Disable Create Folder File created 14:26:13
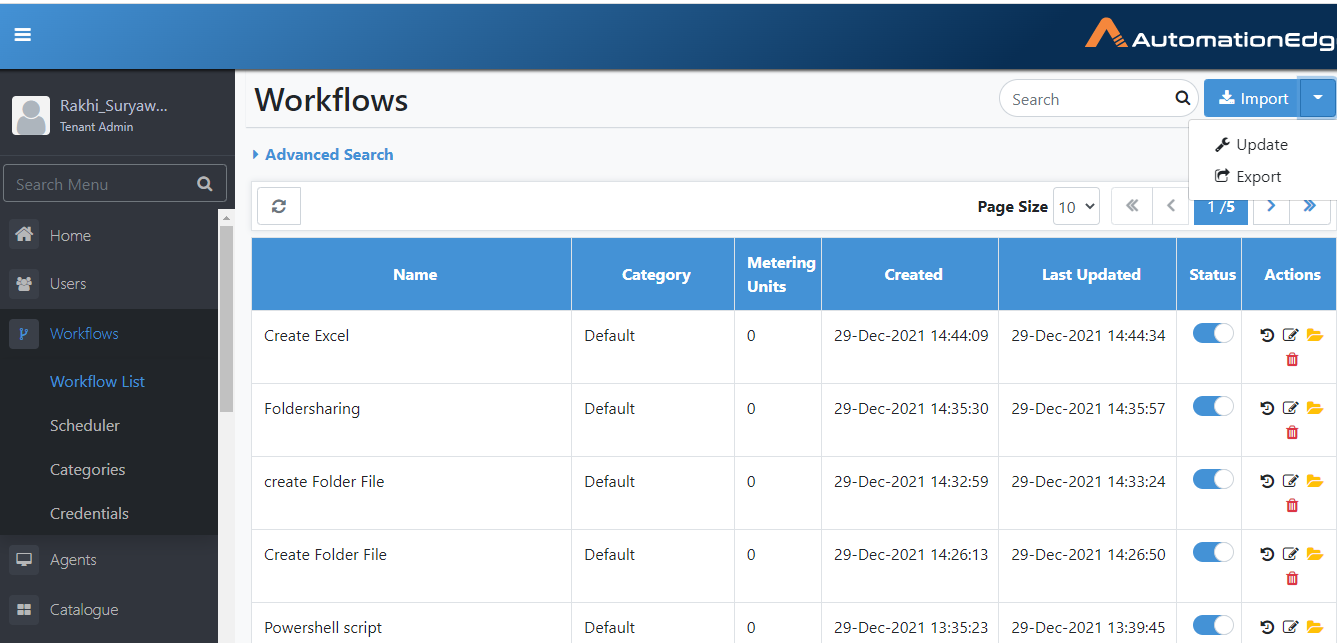This screenshot has width=1337, height=643. point(1213,553)
